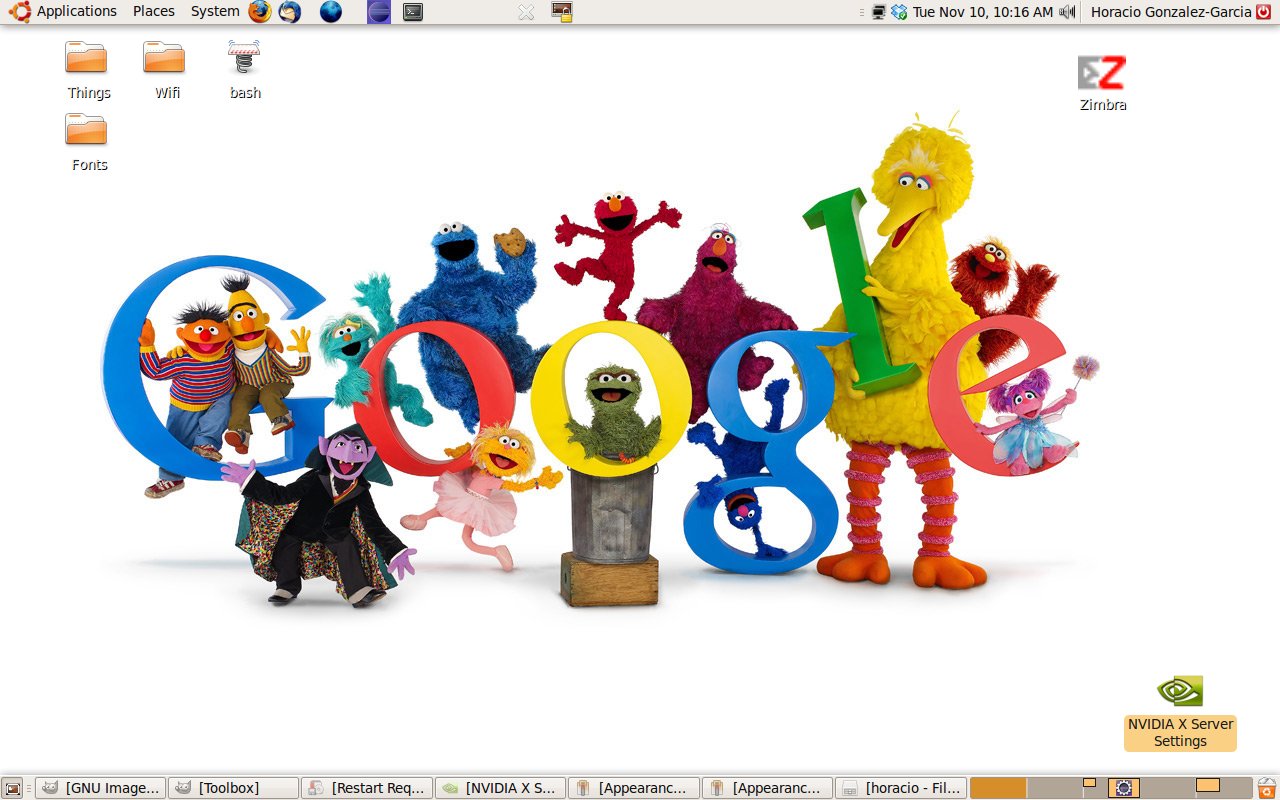Restore the Restart Required window from taskbar
This screenshot has width=1280, height=800.
367,788
